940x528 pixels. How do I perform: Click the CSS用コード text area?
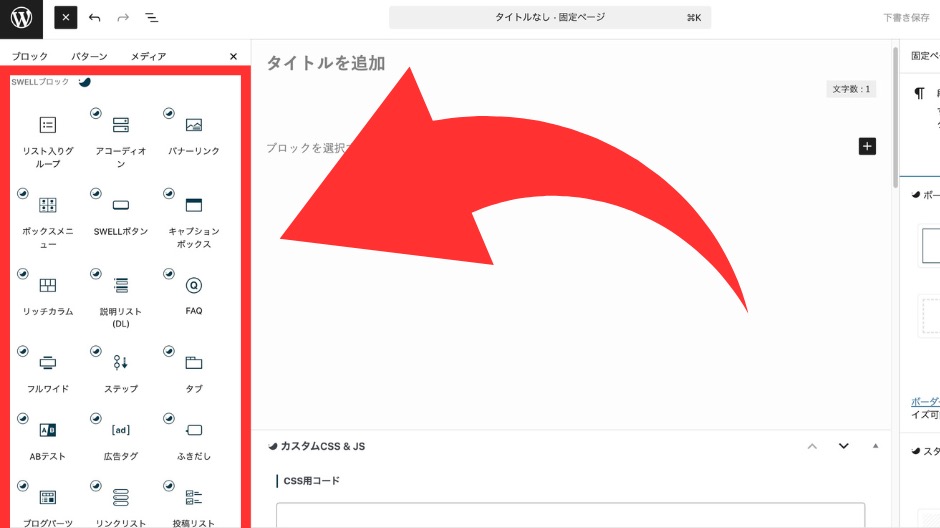coord(570,515)
